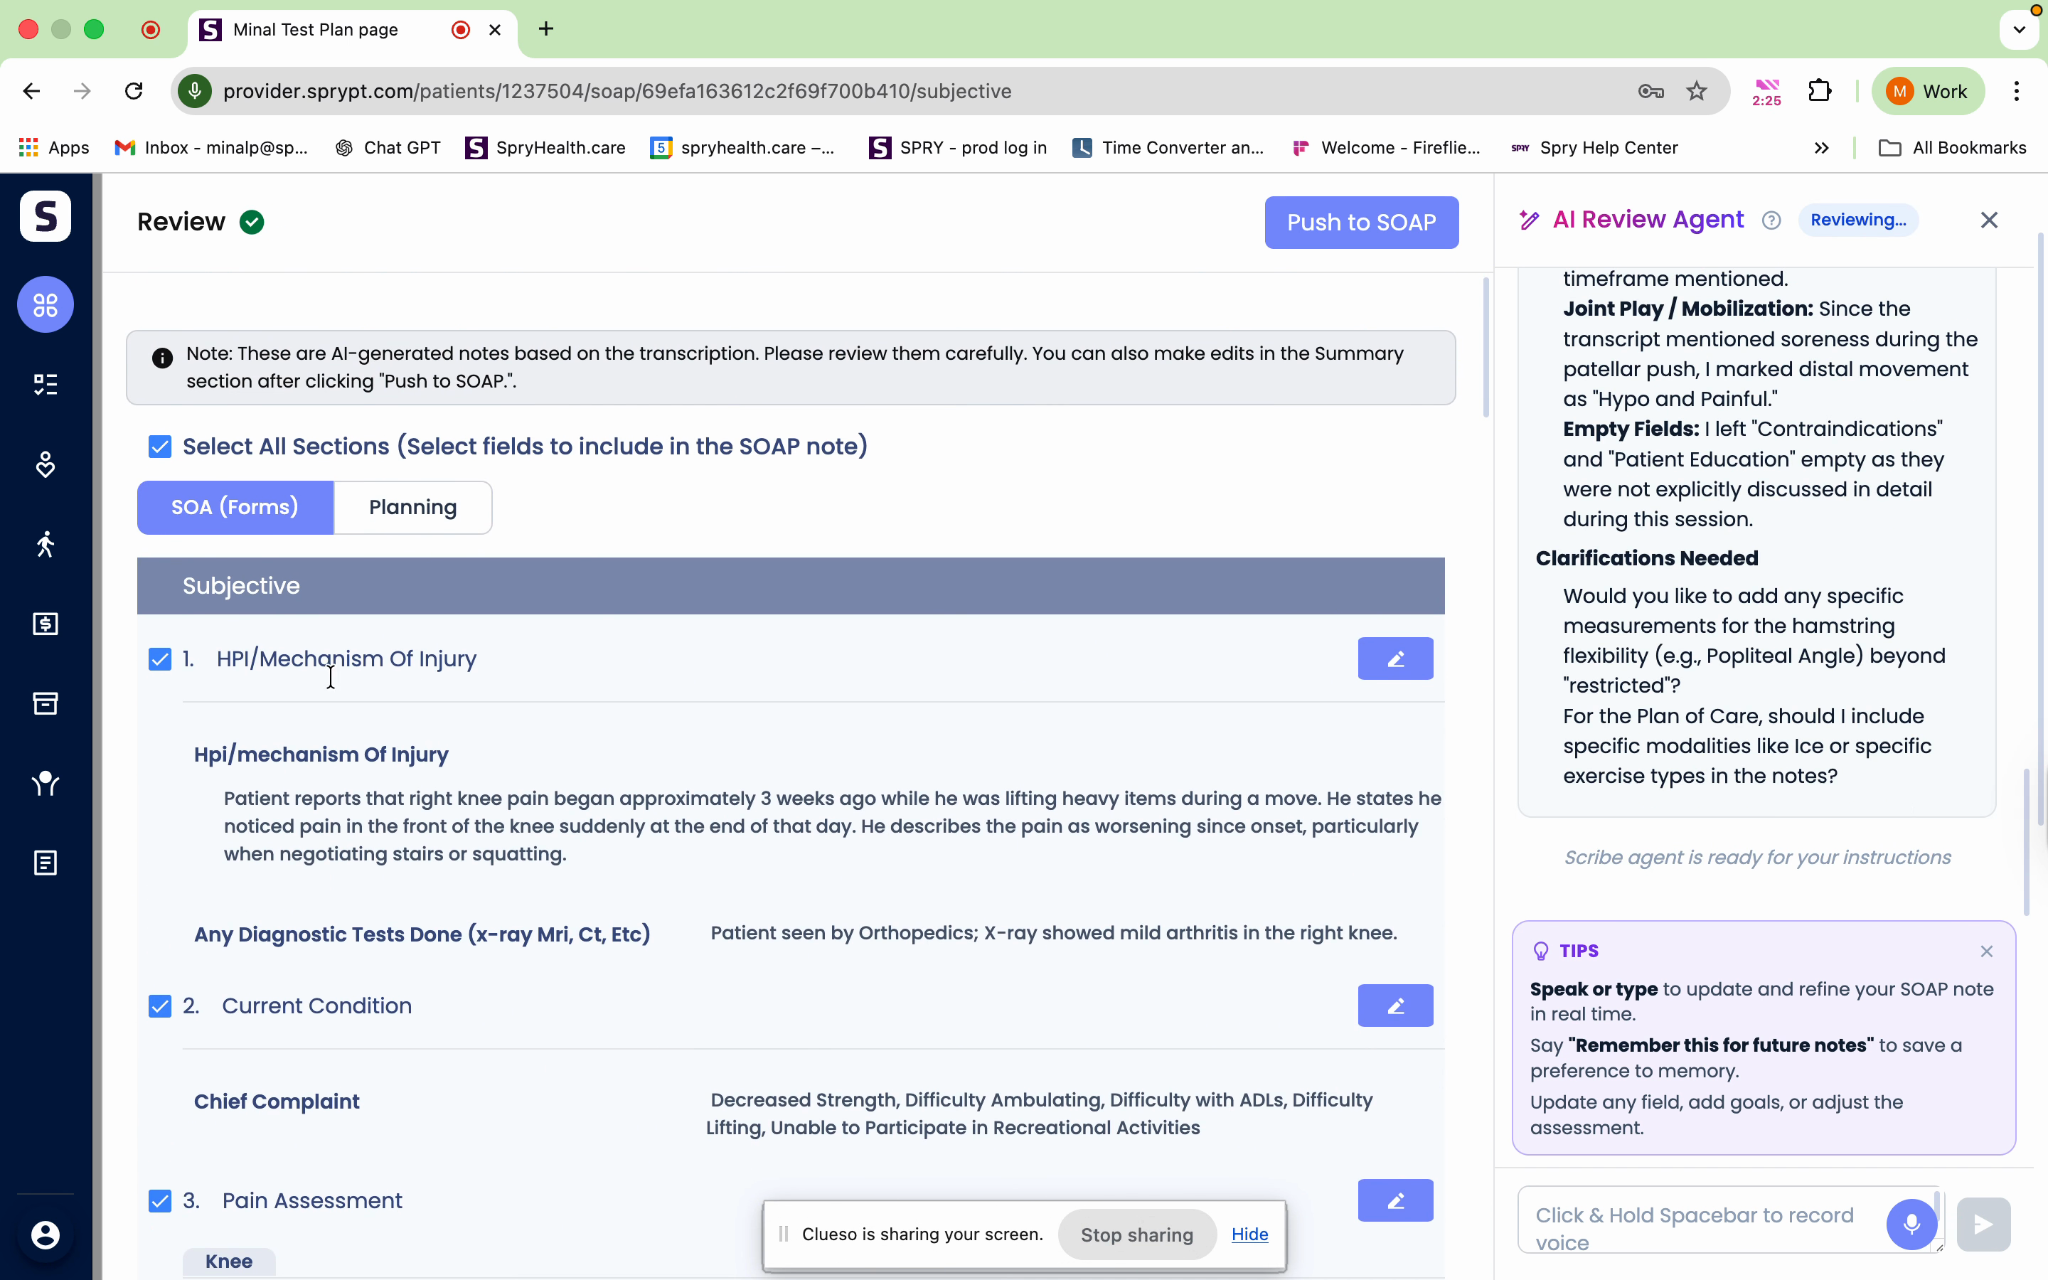Edit the Current Condition section

(x=1395, y=1006)
